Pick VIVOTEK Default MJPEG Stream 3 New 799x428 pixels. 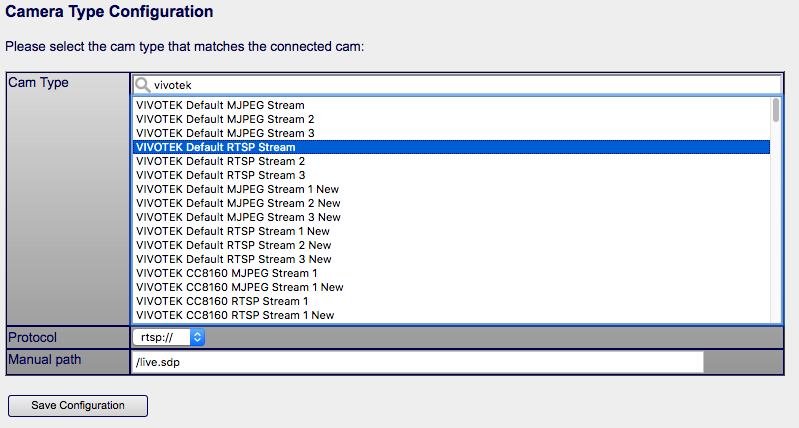point(451,217)
